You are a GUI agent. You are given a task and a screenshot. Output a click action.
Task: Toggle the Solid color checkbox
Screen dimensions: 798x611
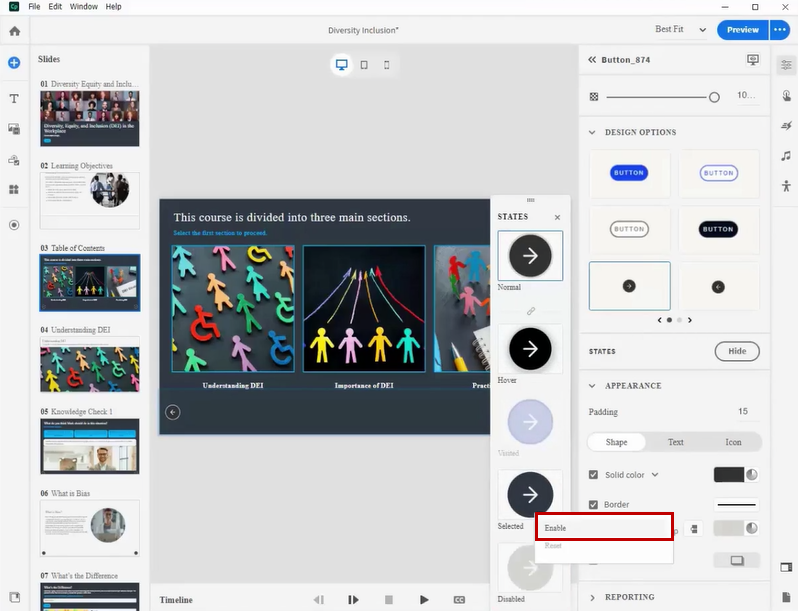[x=593, y=475]
